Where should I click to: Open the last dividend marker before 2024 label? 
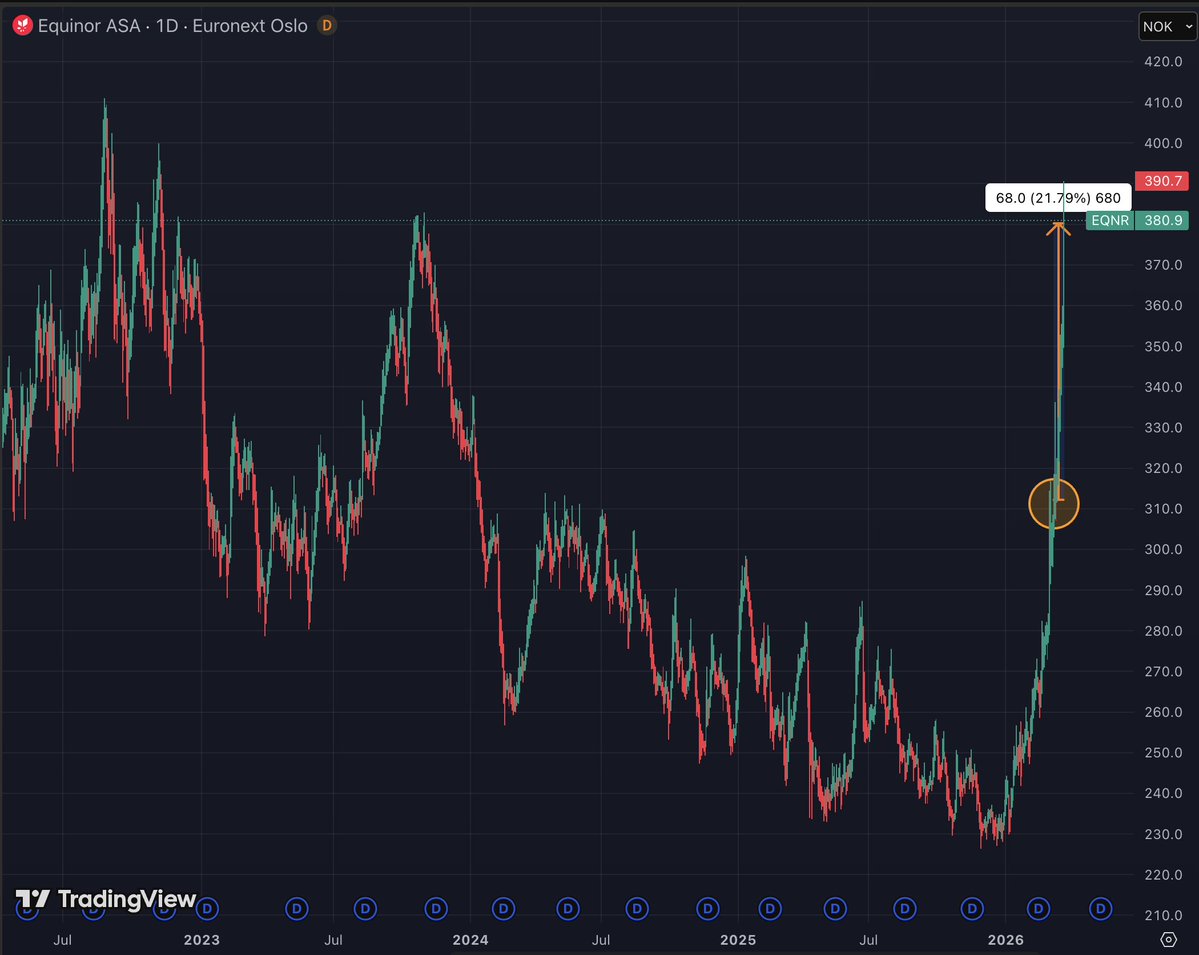tap(436, 908)
